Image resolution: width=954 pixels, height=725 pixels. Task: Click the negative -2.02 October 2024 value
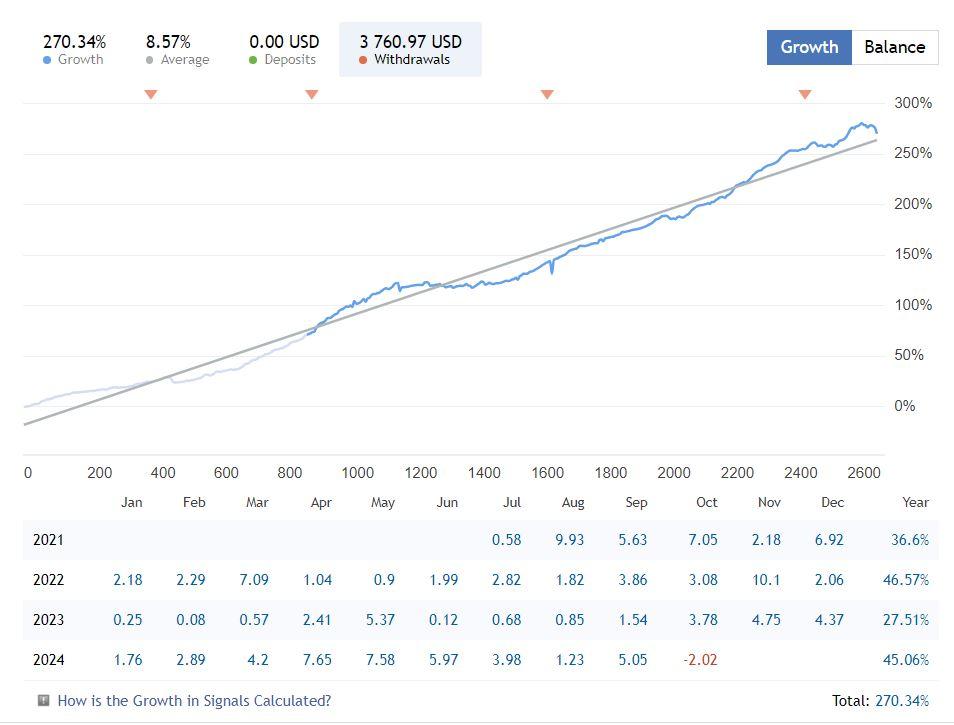pyautogui.click(x=699, y=660)
